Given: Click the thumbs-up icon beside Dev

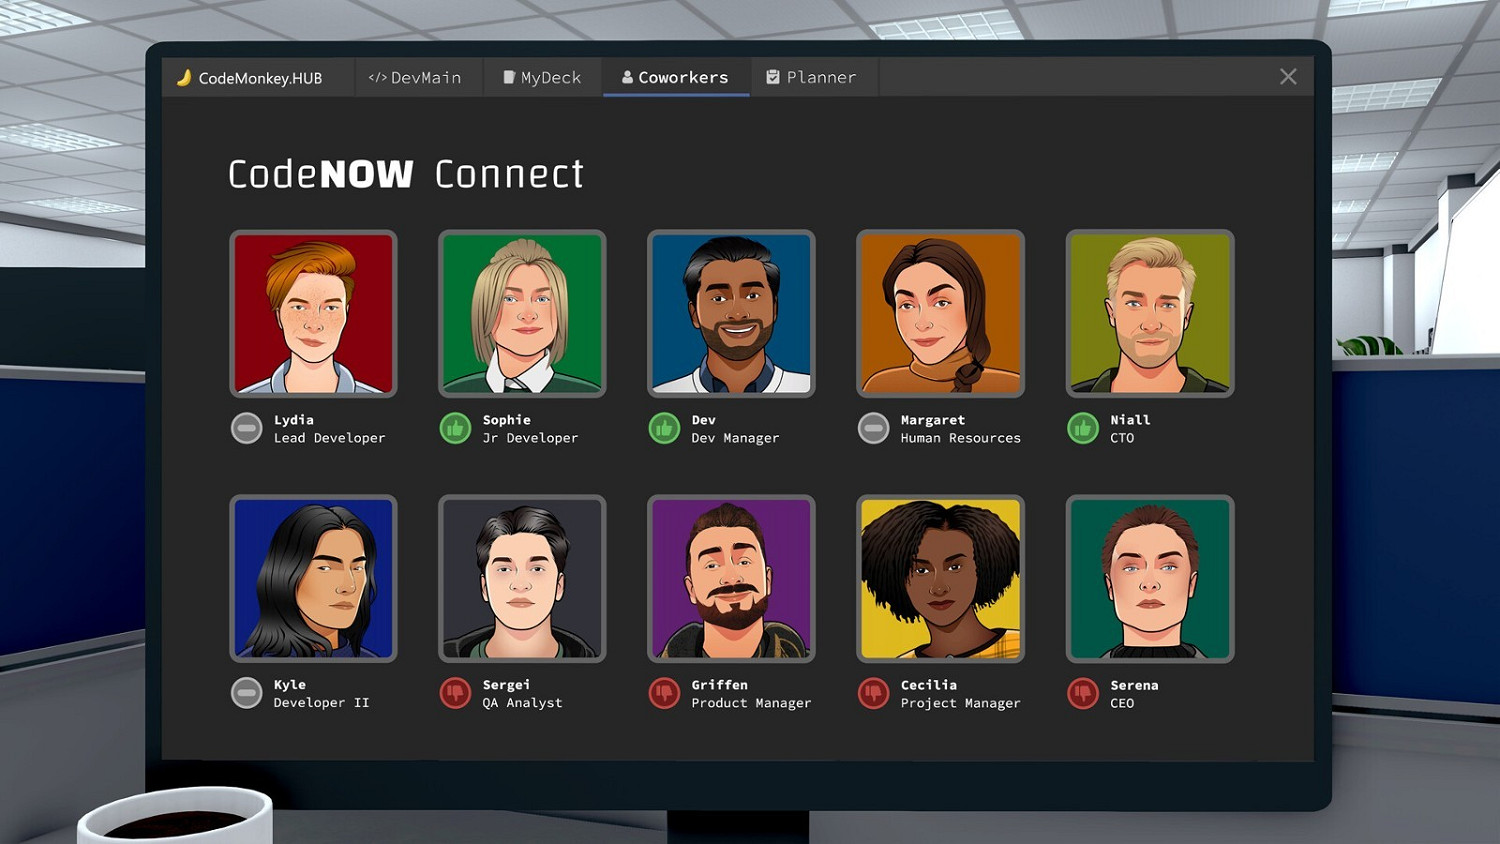Looking at the screenshot, I should point(664,428).
